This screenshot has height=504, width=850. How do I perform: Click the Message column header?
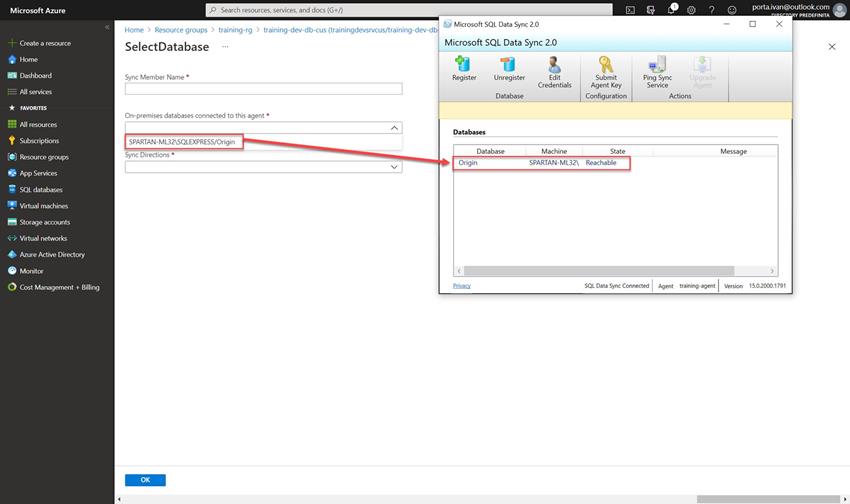[733, 151]
